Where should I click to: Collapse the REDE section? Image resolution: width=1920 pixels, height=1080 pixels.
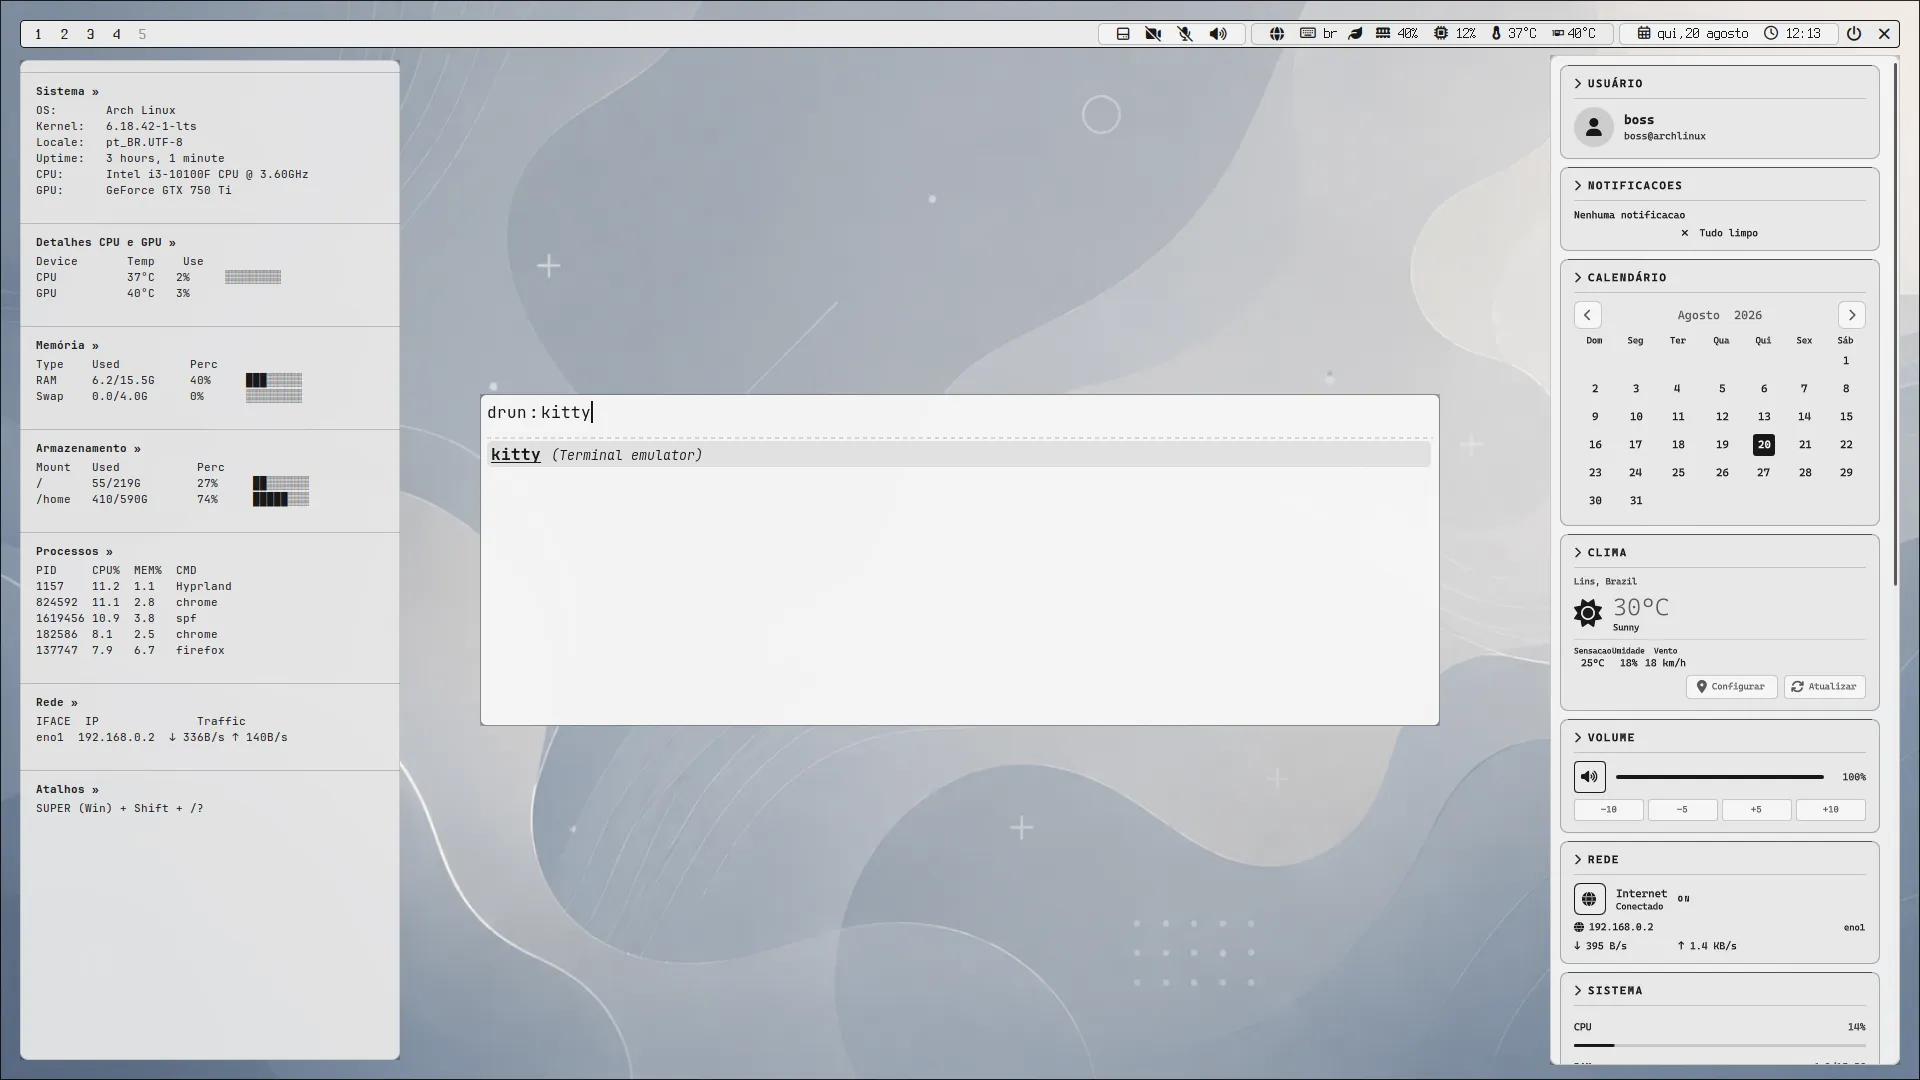point(1578,860)
